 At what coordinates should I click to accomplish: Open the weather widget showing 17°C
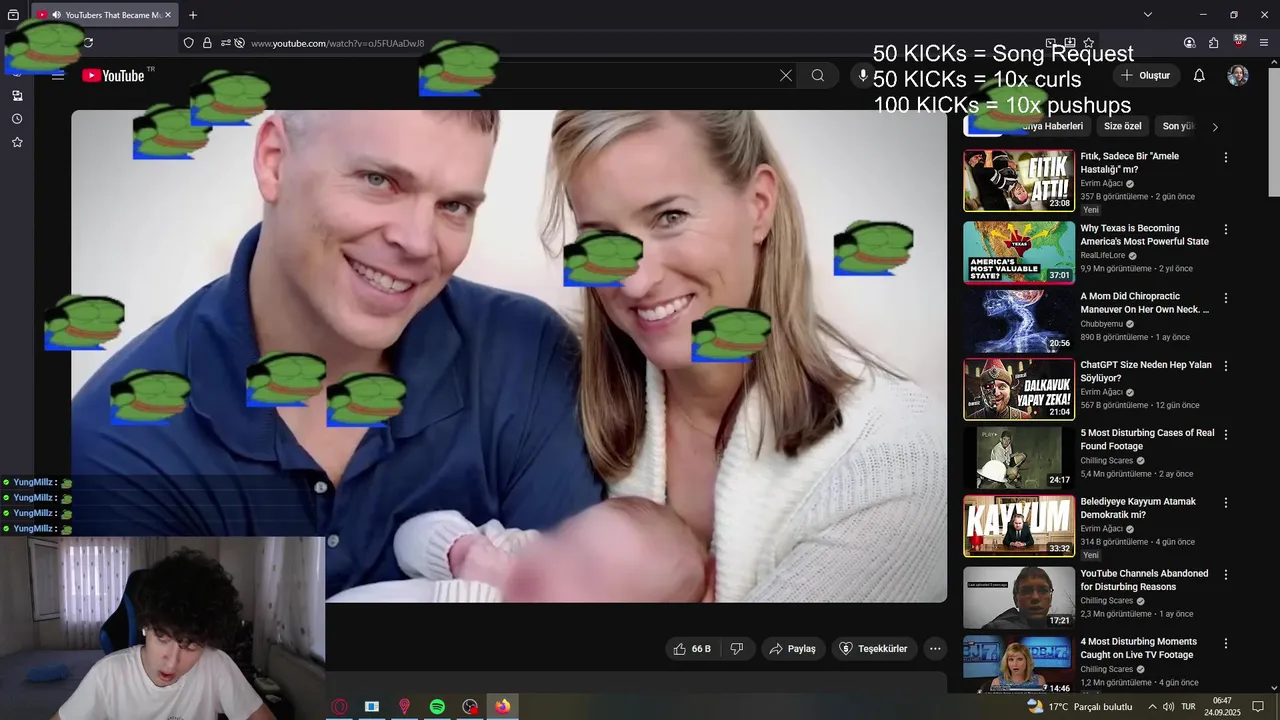[x=1080, y=707]
